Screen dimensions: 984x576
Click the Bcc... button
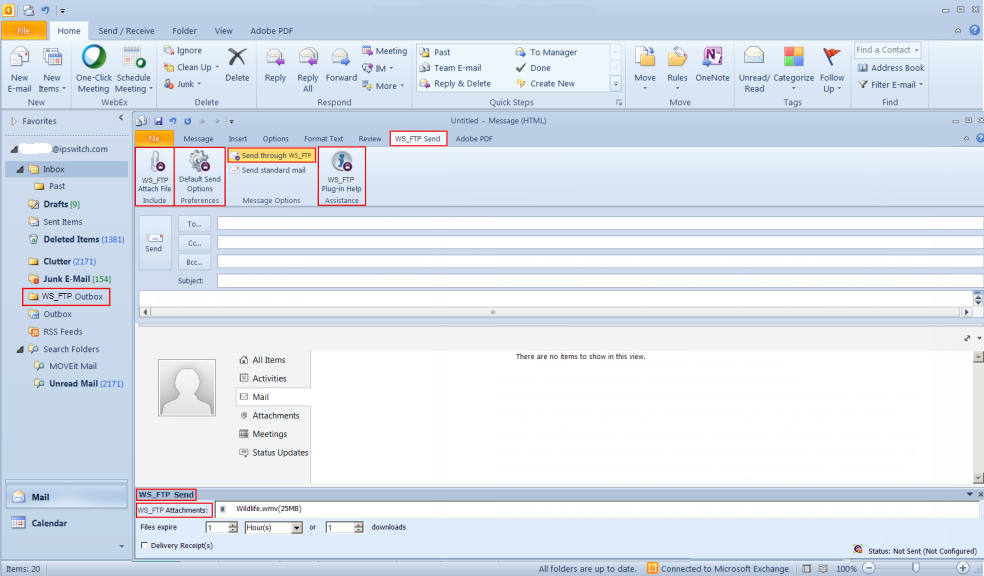click(x=195, y=262)
